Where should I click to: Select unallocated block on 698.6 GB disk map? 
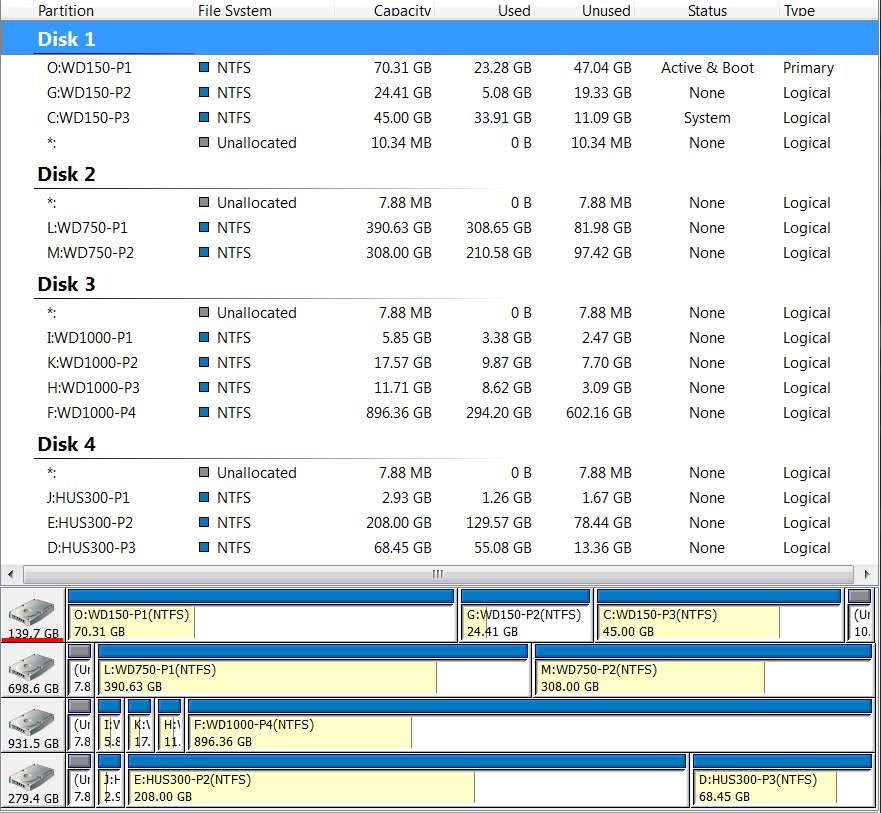point(80,670)
